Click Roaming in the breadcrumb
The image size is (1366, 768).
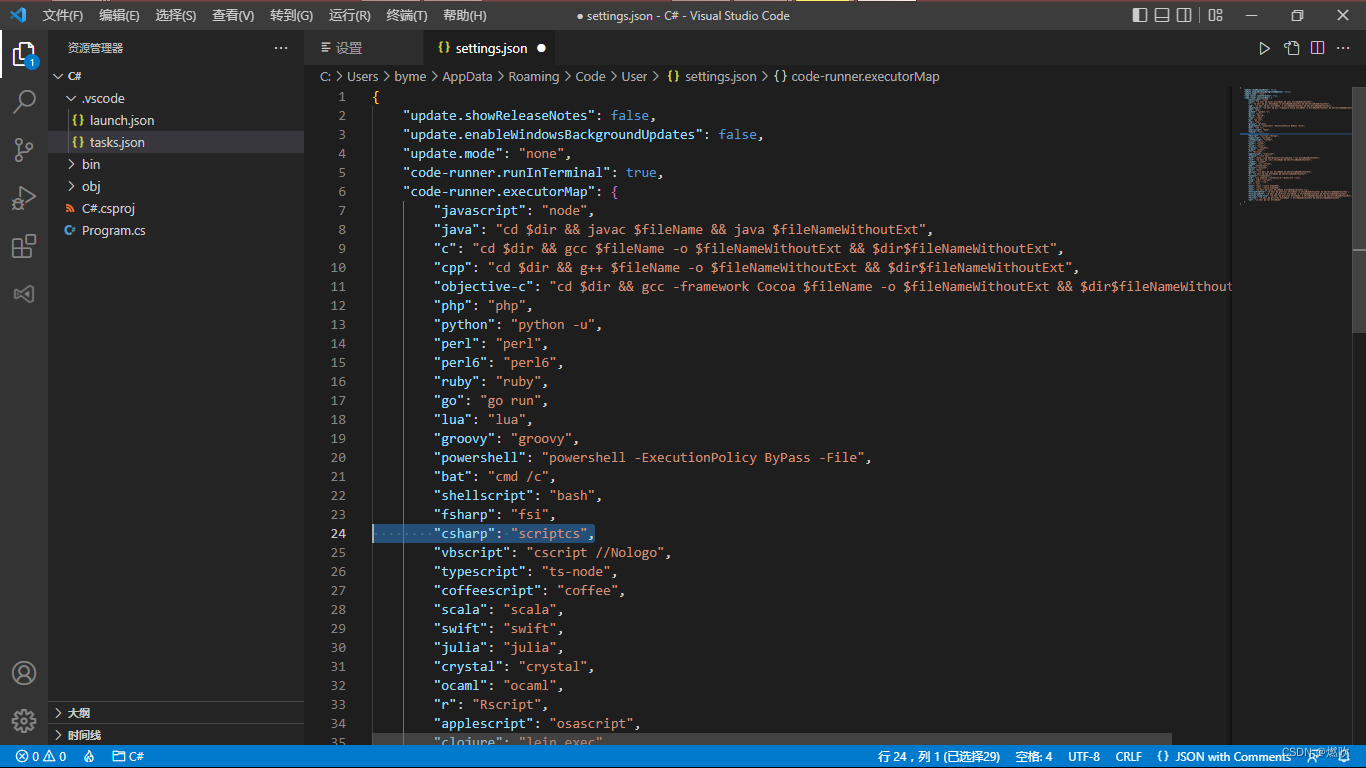pos(533,76)
